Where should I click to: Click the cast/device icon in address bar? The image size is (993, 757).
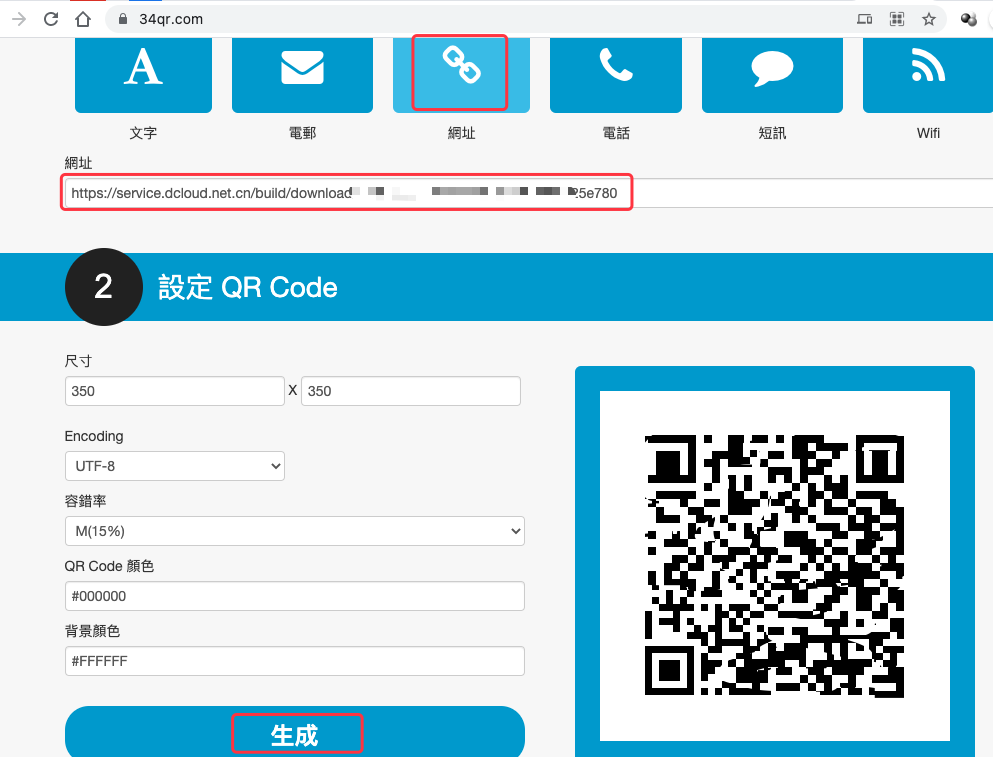(x=864, y=19)
